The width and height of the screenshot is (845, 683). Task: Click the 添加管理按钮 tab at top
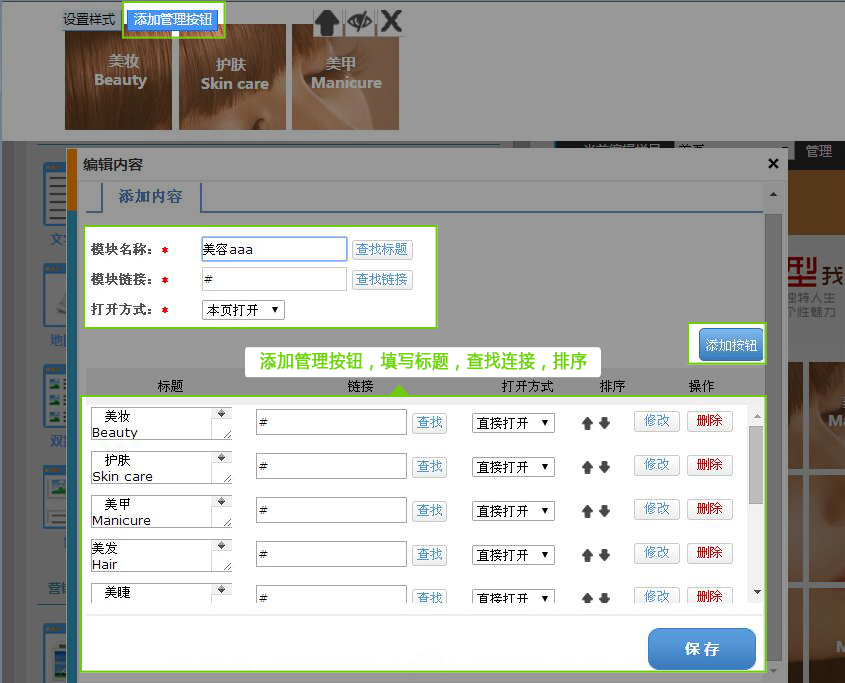(173, 19)
